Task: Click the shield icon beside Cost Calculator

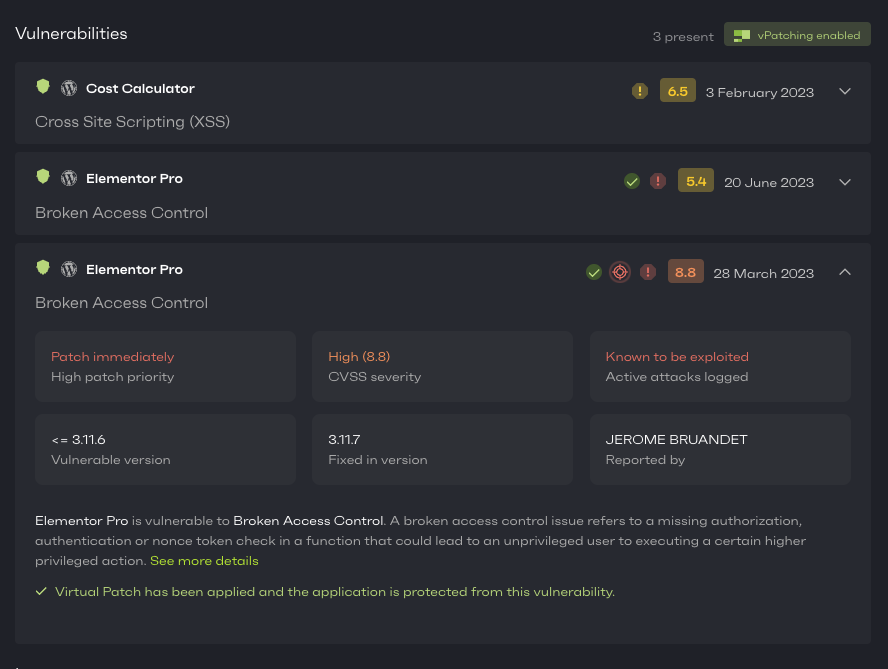Action: (43, 88)
